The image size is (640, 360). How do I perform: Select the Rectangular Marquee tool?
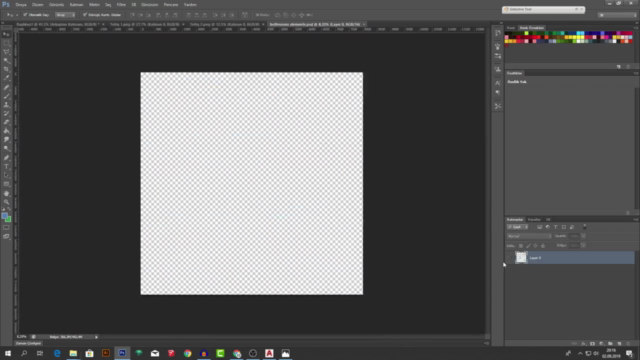click(7, 43)
